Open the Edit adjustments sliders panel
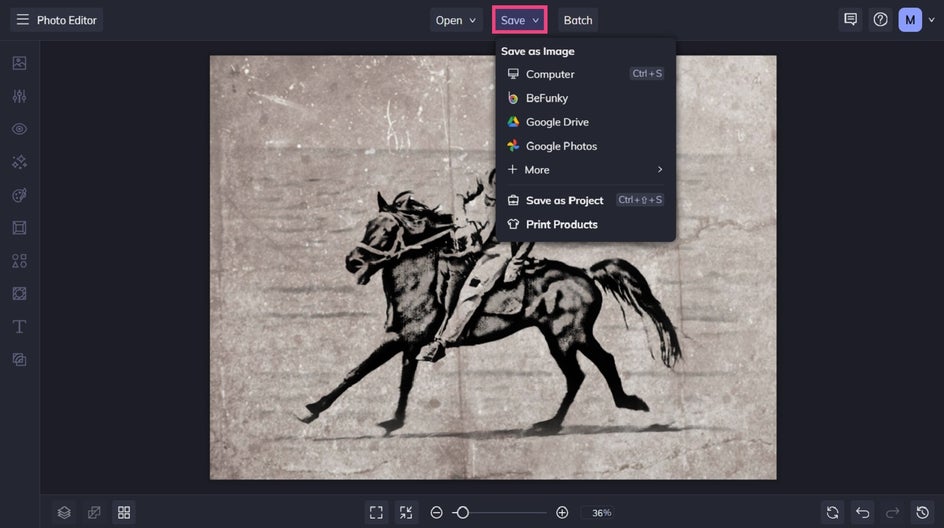Image resolution: width=944 pixels, height=528 pixels. tap(19, 96)
